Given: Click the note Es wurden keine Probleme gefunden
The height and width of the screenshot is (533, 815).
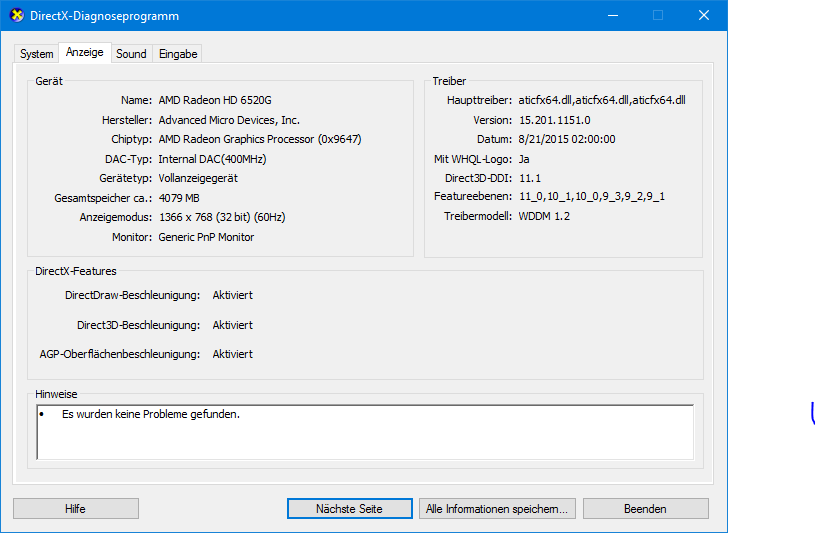Looking at the screenshot, I should [151, 414].
